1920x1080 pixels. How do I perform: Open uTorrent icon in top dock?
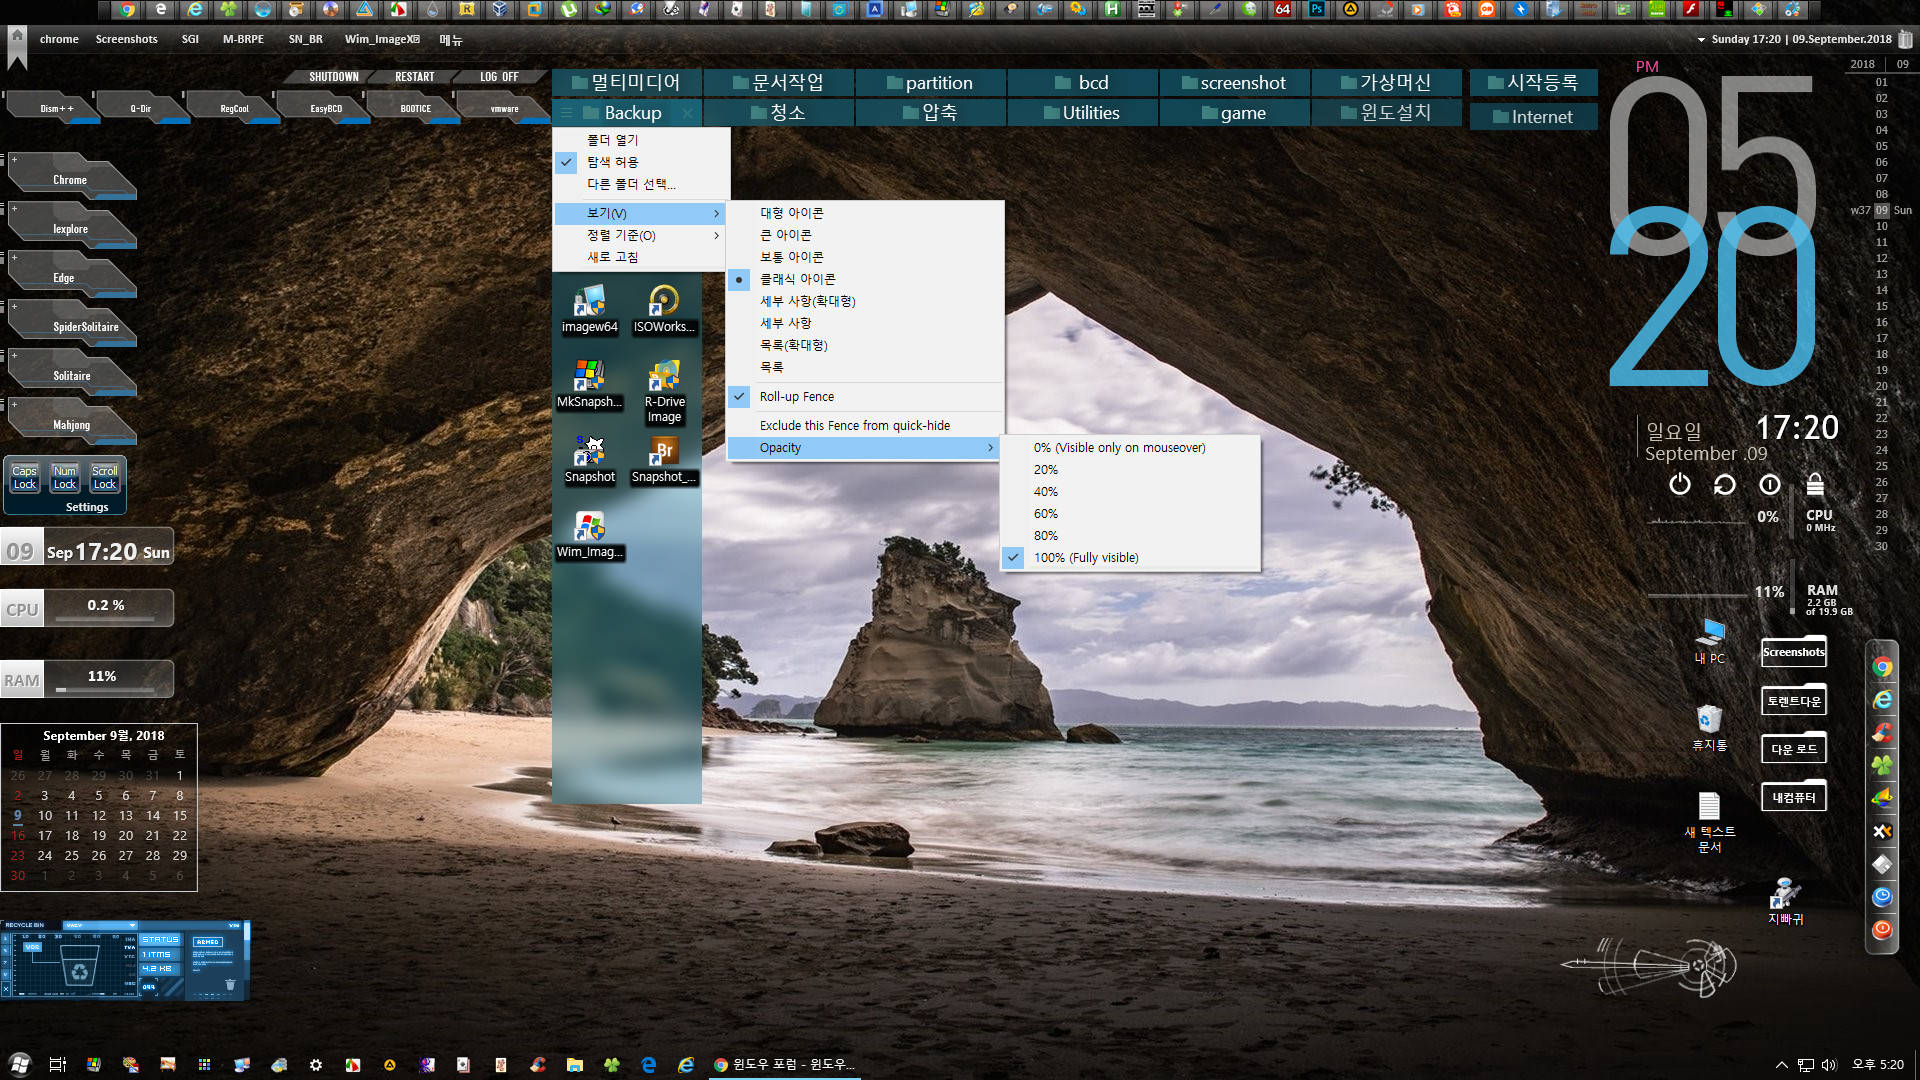click(568, 10)
